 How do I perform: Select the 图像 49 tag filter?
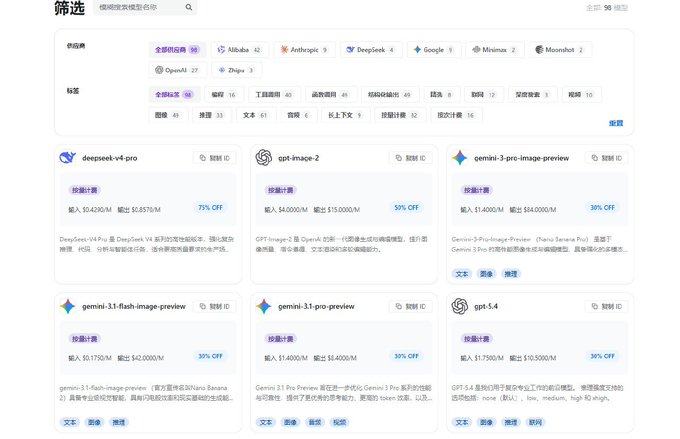pos(168,115)
